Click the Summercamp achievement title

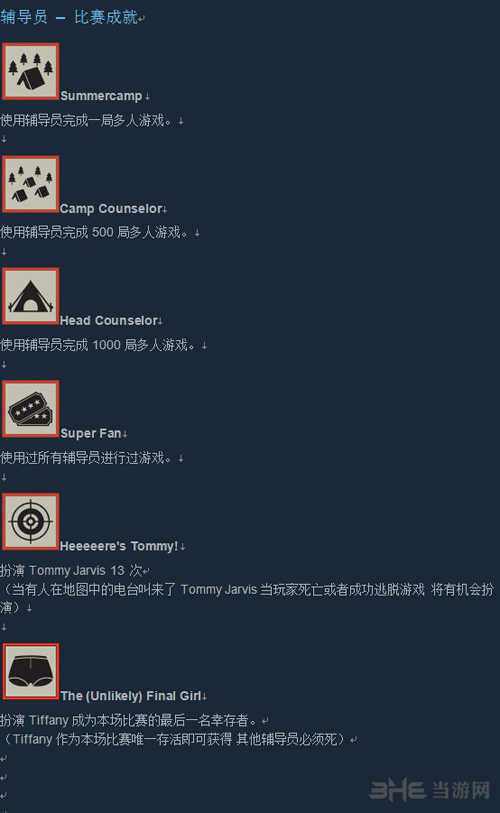click(101, 96)
